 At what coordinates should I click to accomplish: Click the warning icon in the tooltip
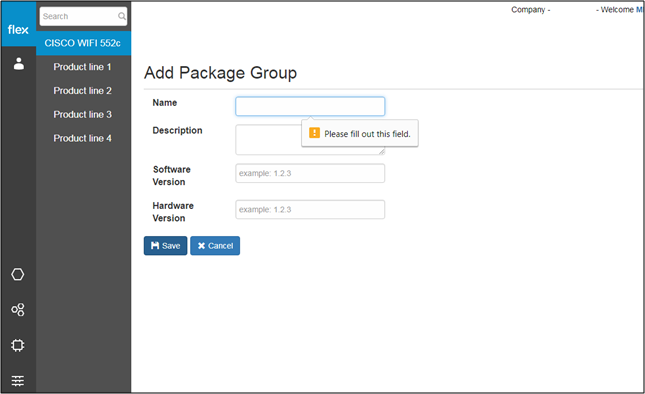point(314,133)
